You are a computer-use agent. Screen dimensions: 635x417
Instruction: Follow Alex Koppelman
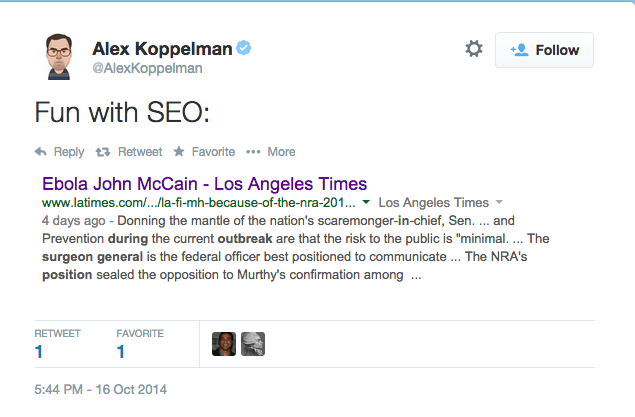tap(544, 50)
